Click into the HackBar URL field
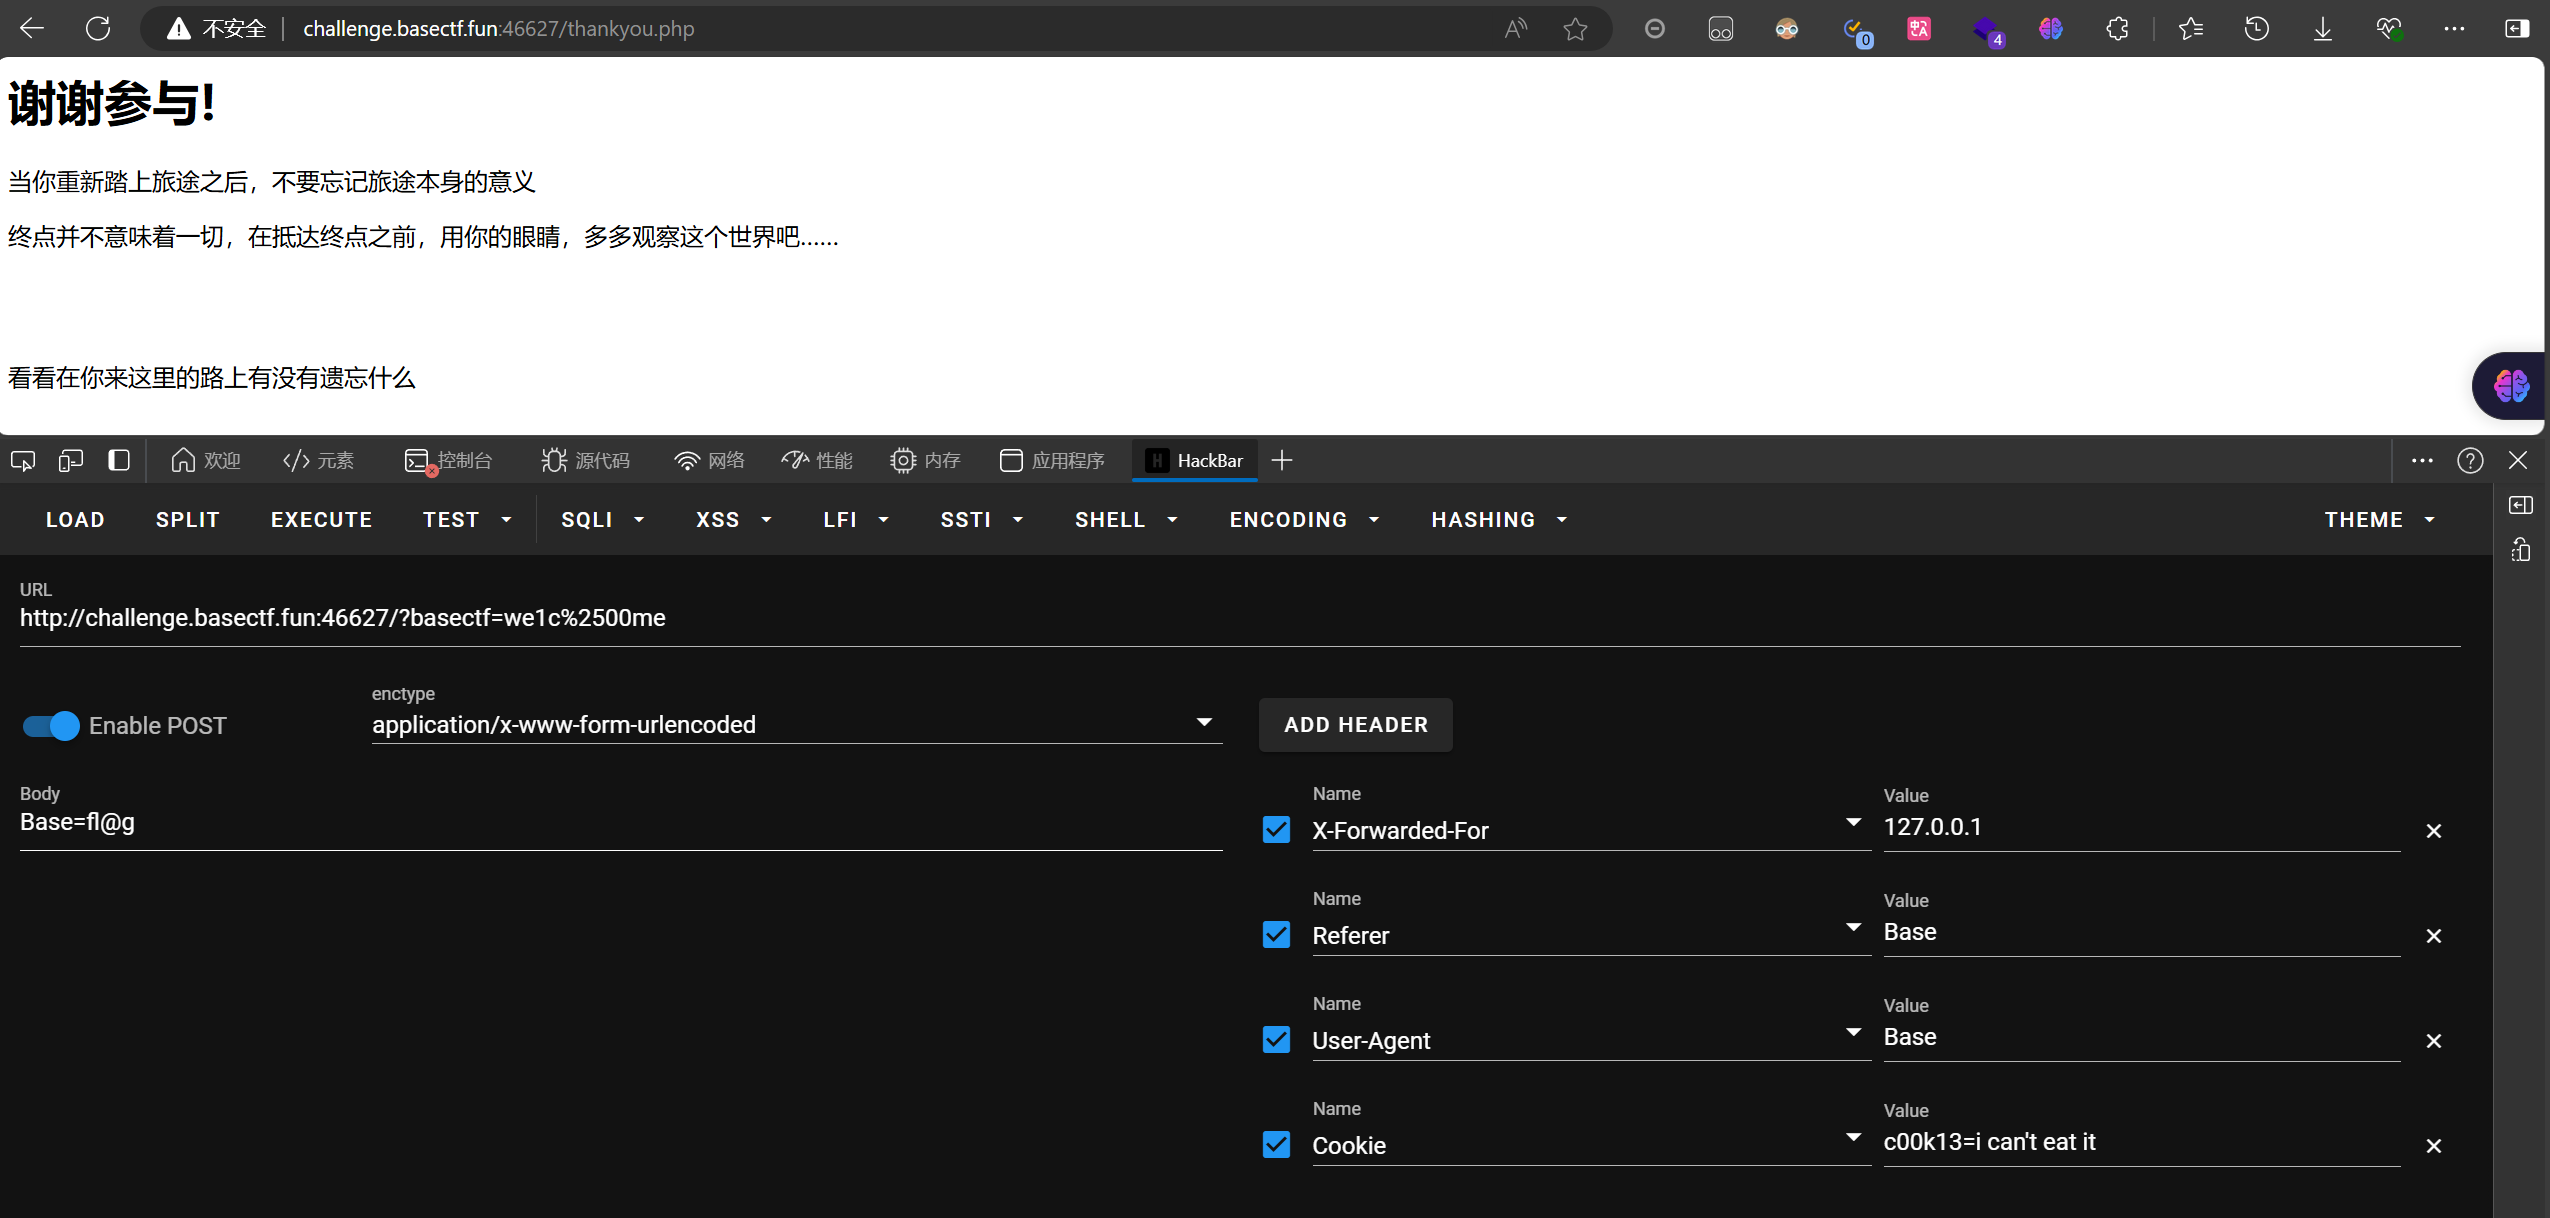The image size is (2550, 1218). pos(1240,618)
